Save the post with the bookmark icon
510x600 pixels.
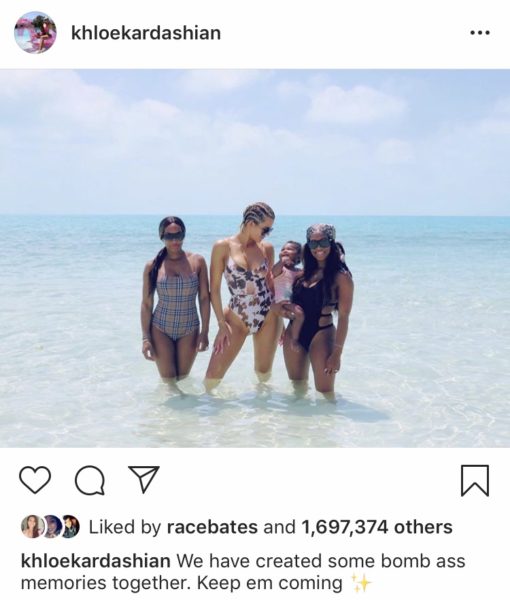click(x=475, y=481)
